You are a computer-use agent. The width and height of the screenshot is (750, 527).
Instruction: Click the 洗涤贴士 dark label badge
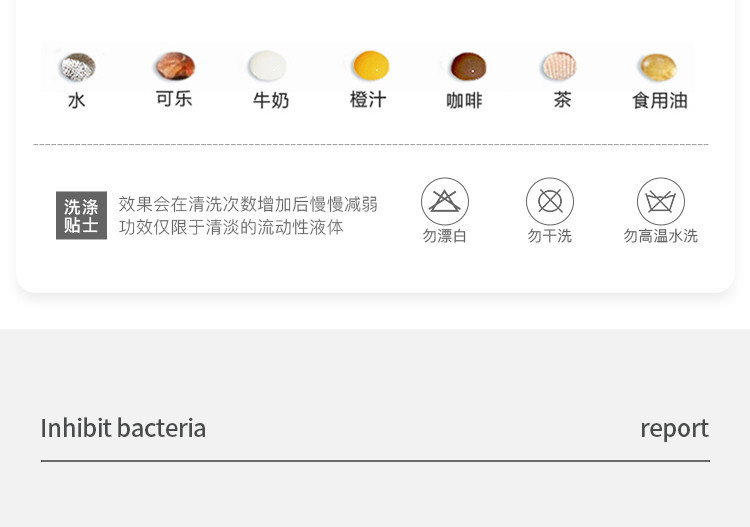pyautogui.click(x=81, y=216)
